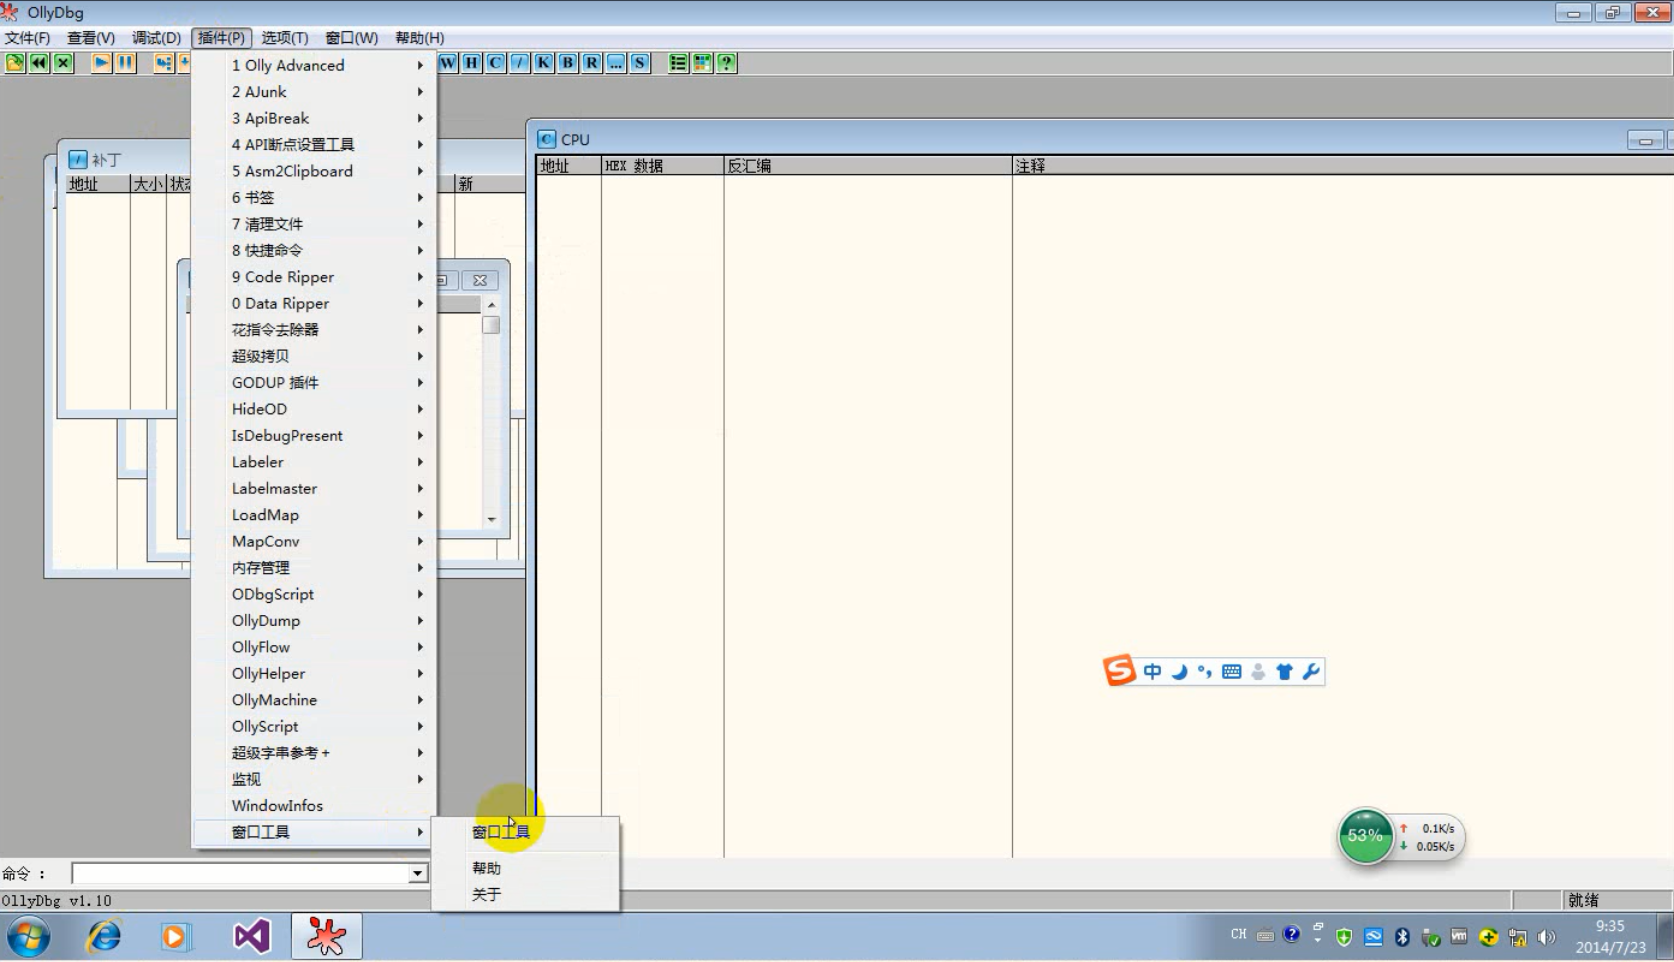Open the H (Handles) toolbar button
This screenshot has width=1674, height=962.
[x=472, y=63]
